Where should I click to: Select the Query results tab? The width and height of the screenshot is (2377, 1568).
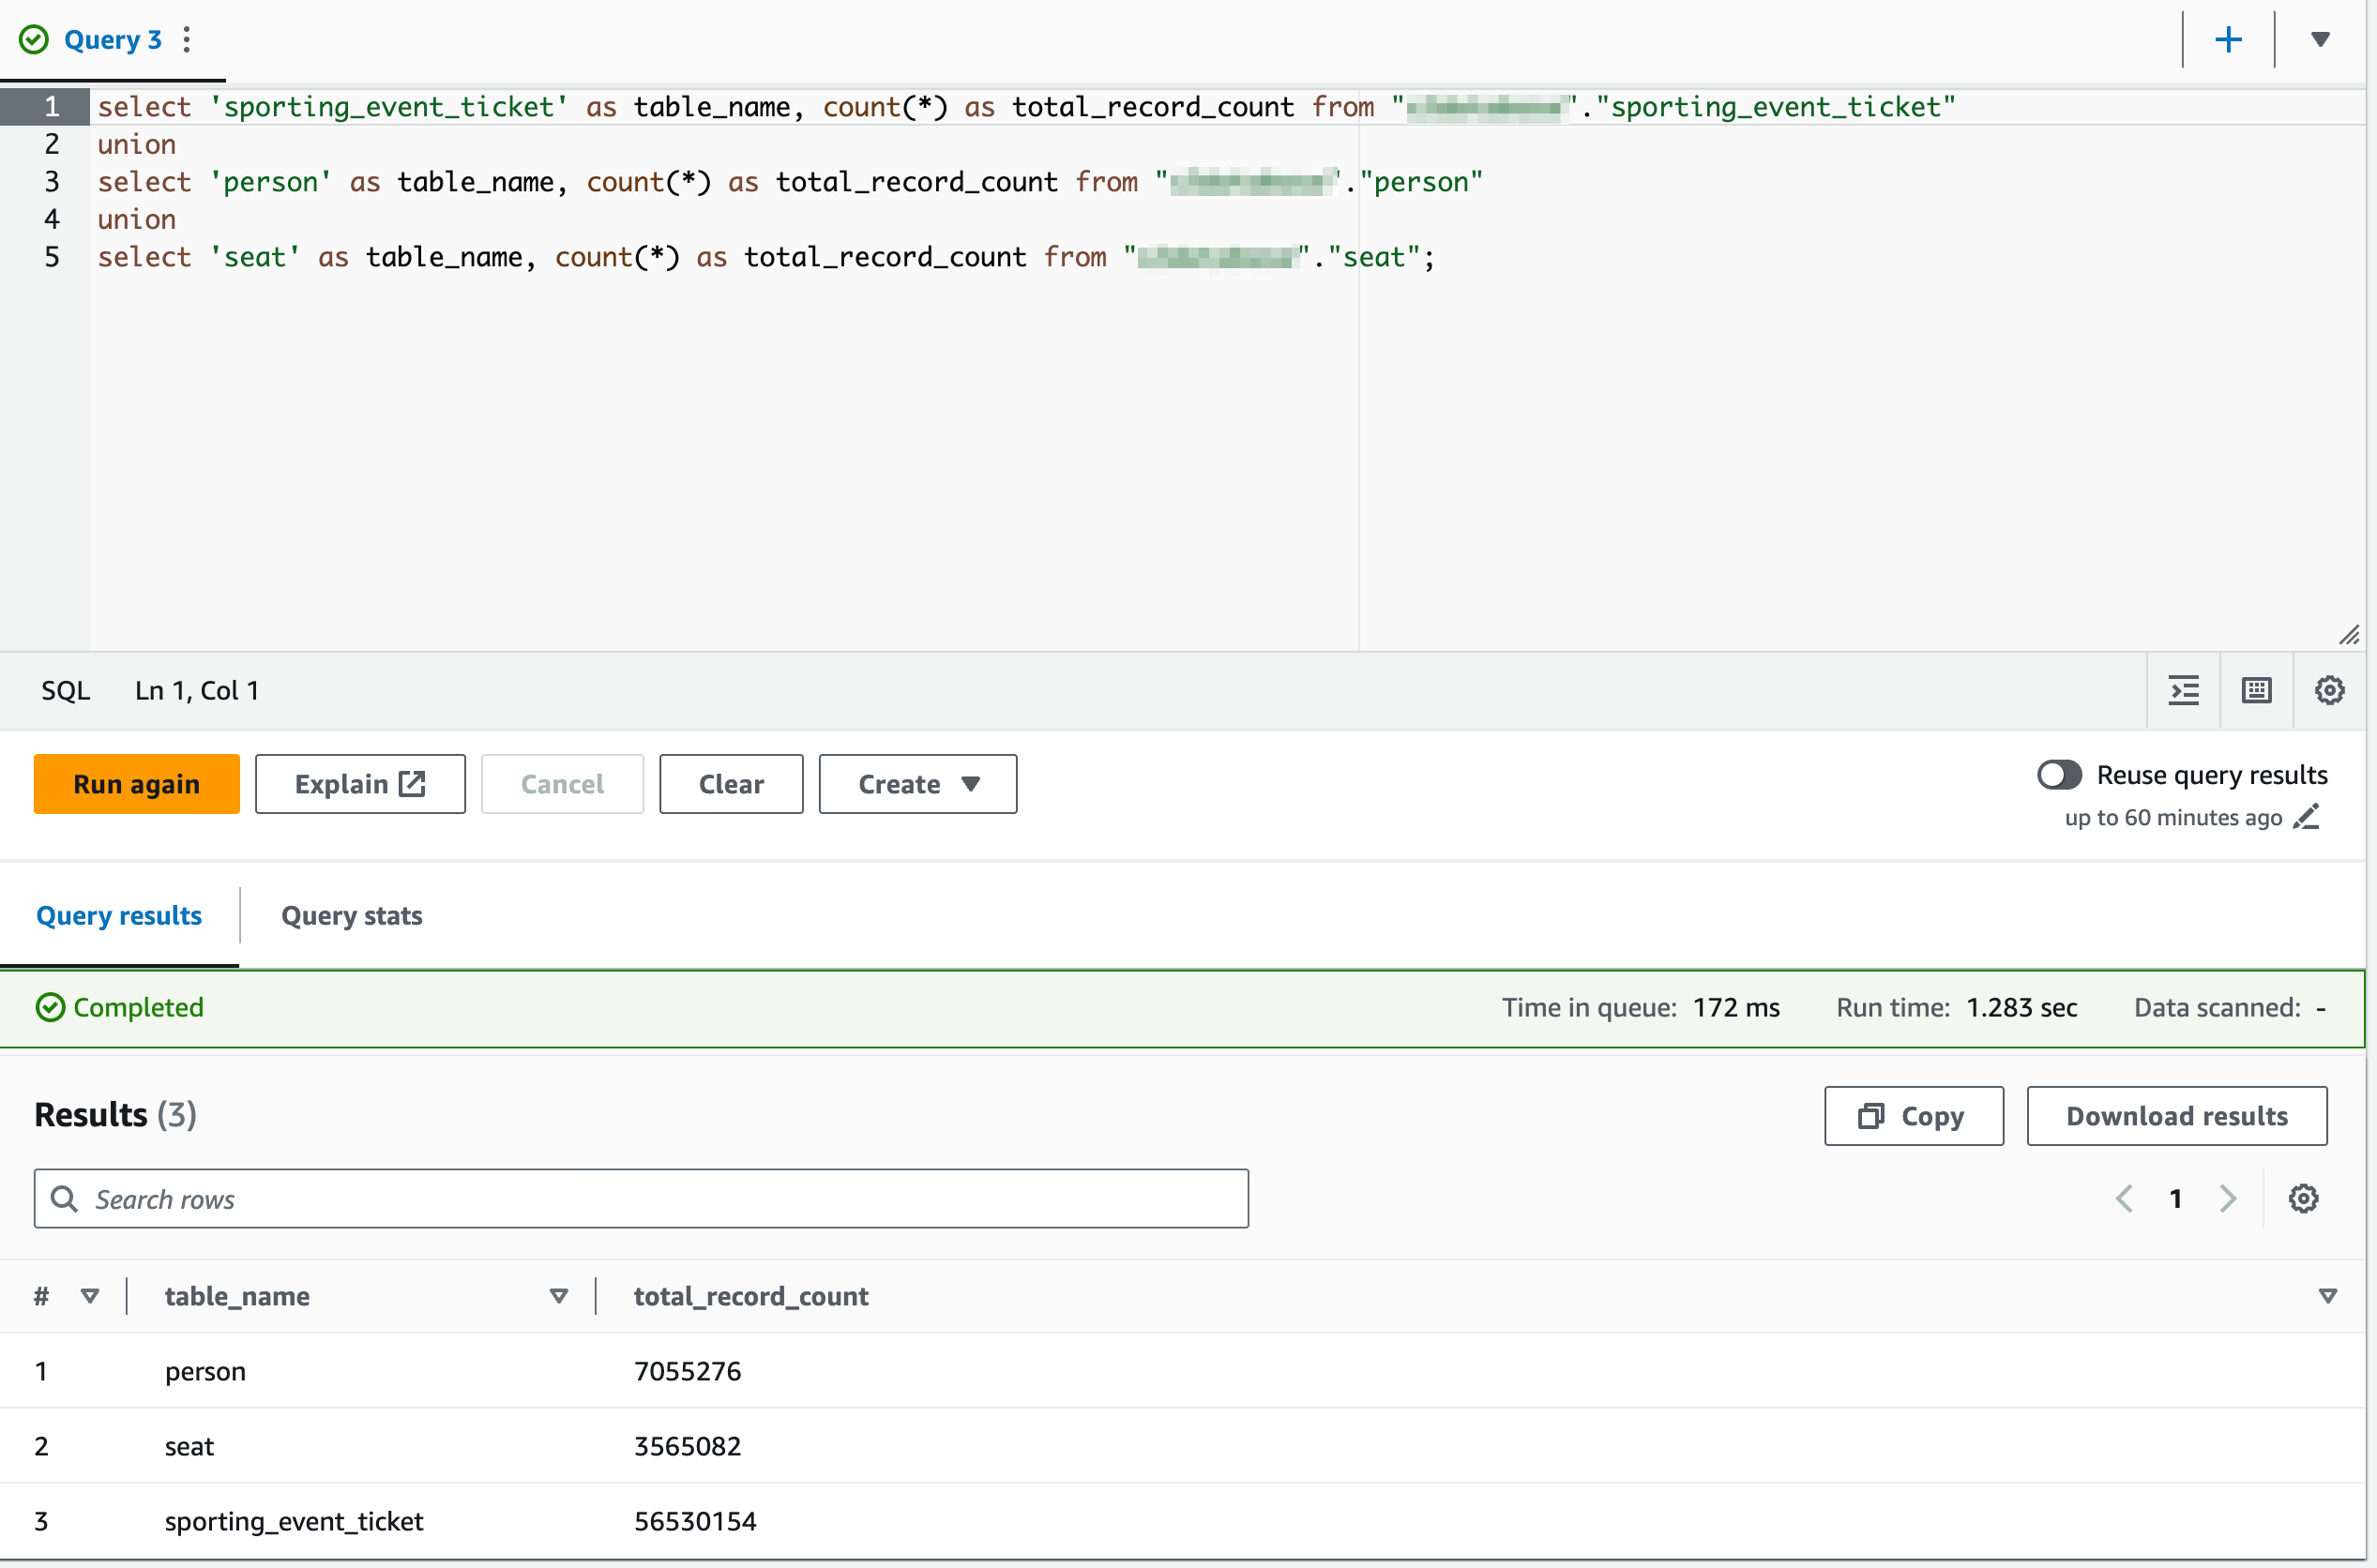(119, 915)
